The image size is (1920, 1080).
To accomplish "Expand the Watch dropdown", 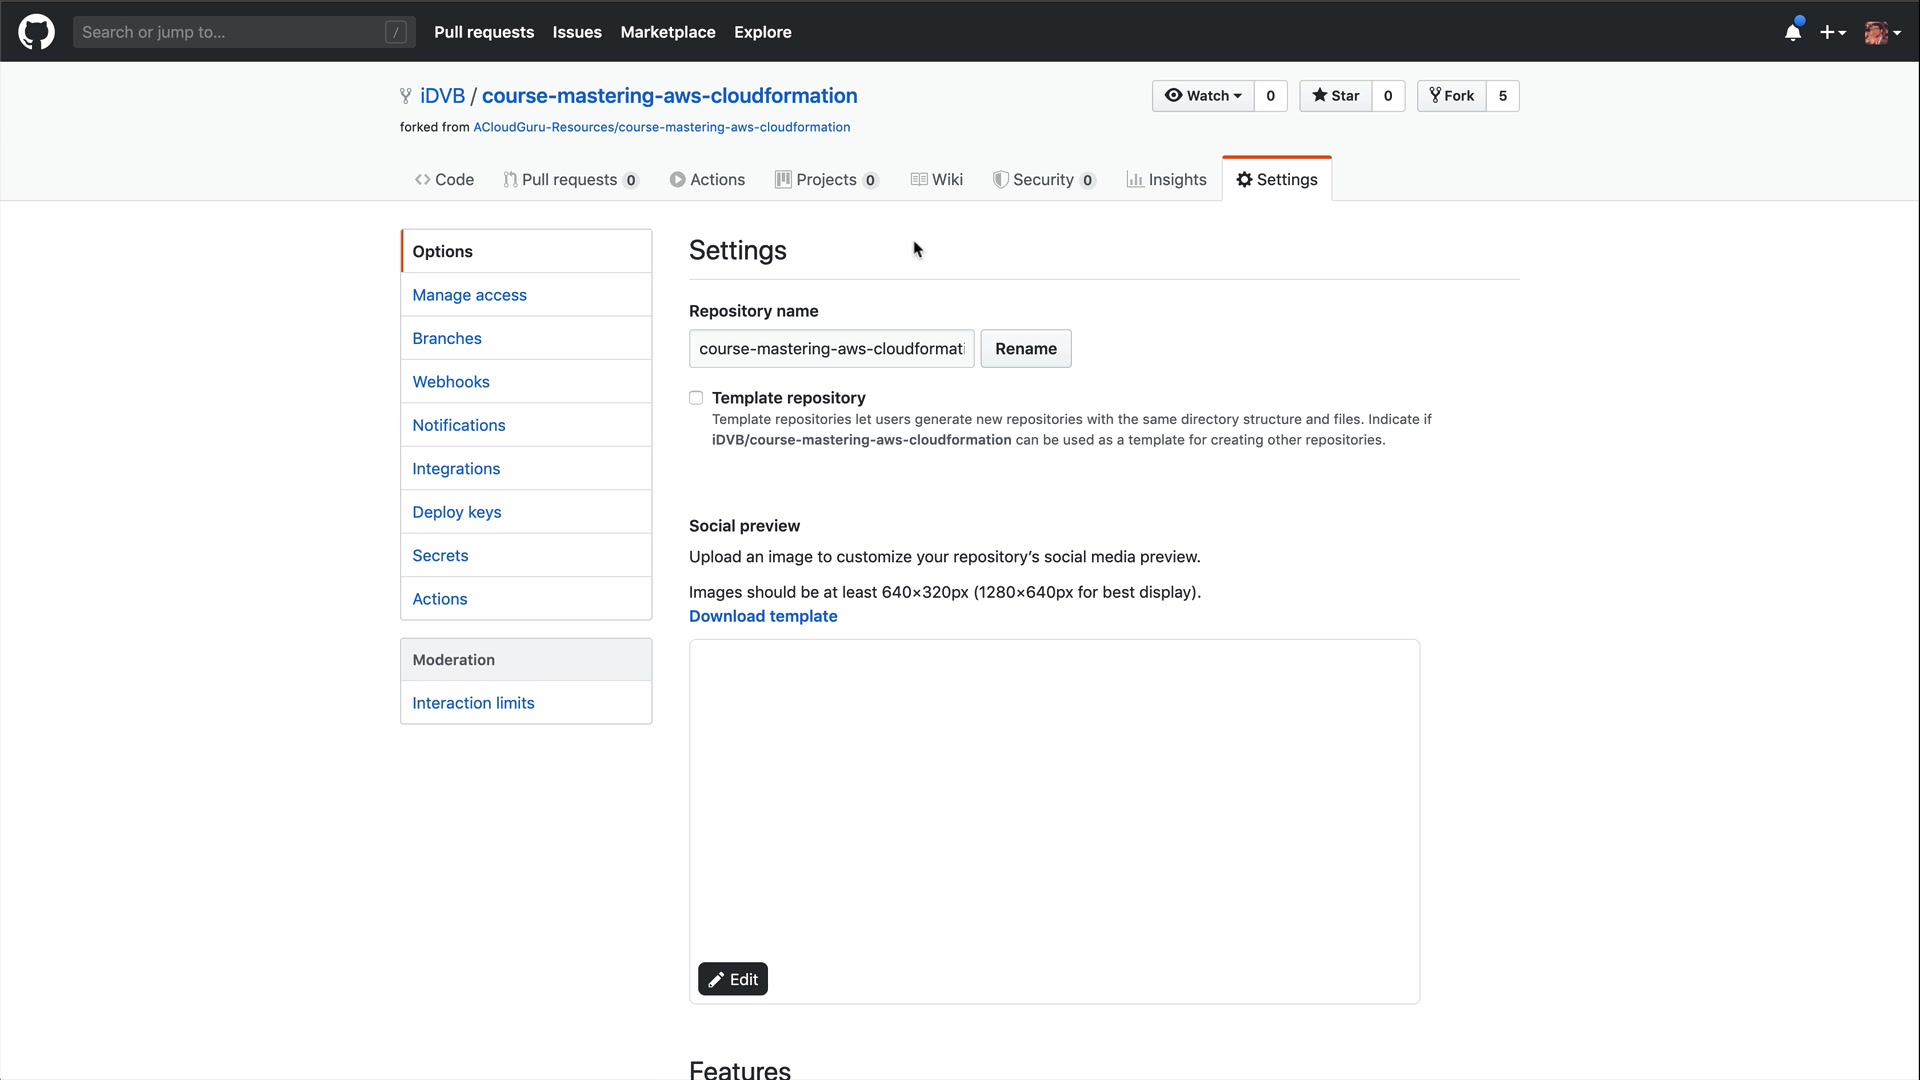I will coord(1203,96).
